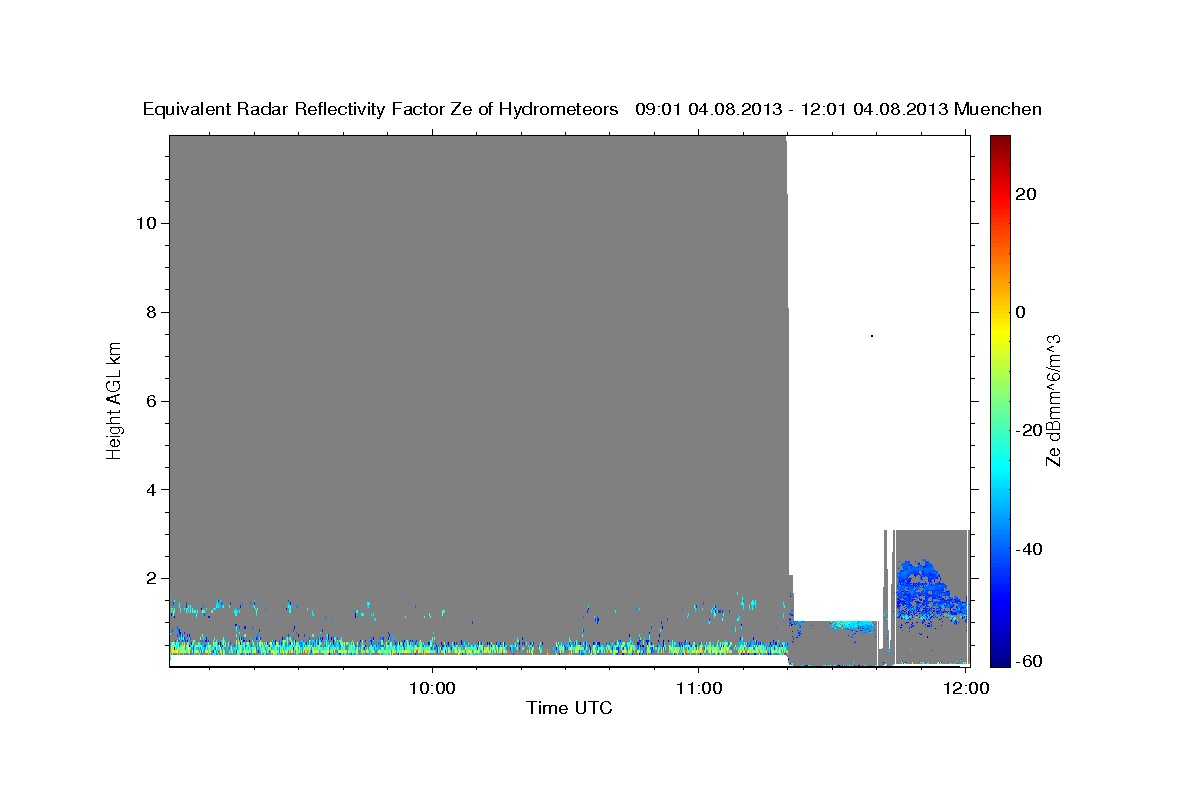Click the station name 'Muenchen' in the title
Screen dimensions: 1200x800
pos(998,109)
